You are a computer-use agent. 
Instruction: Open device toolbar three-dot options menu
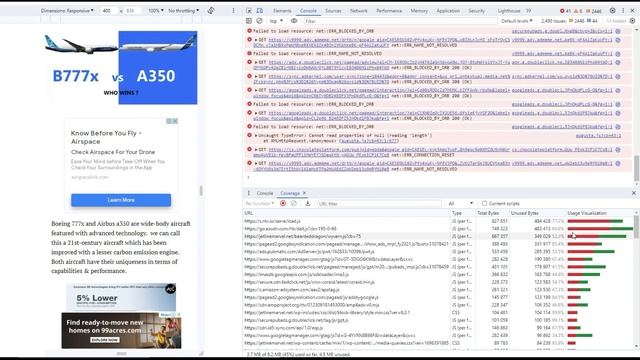[x=233, y=11]
